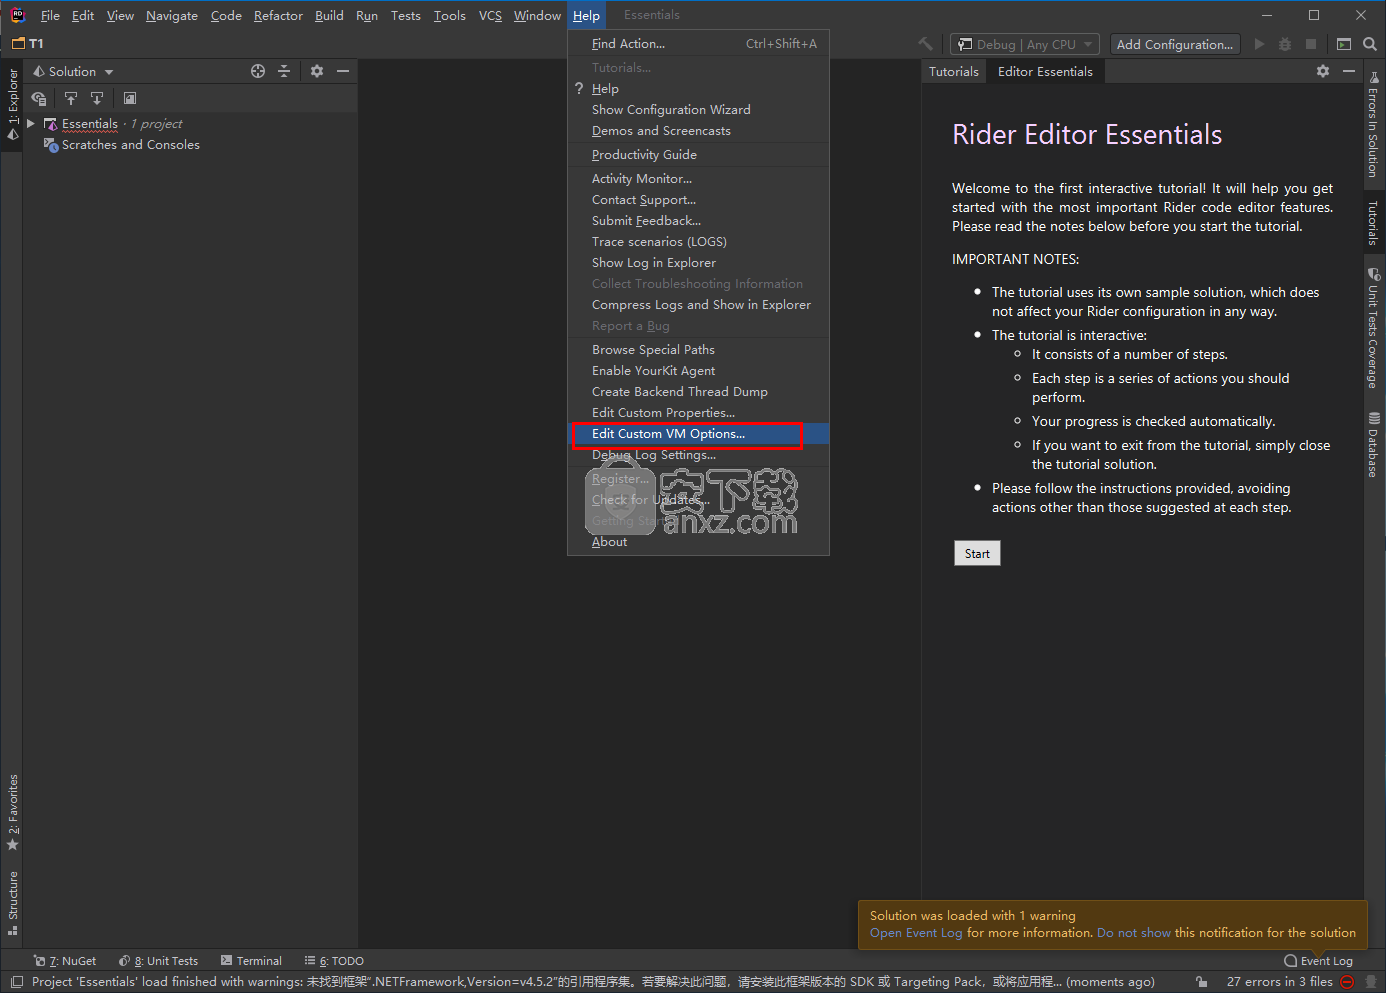The image size is (1386, 993).
Task: Select Edit Custom VM Options menu entry
Action: 698,434
